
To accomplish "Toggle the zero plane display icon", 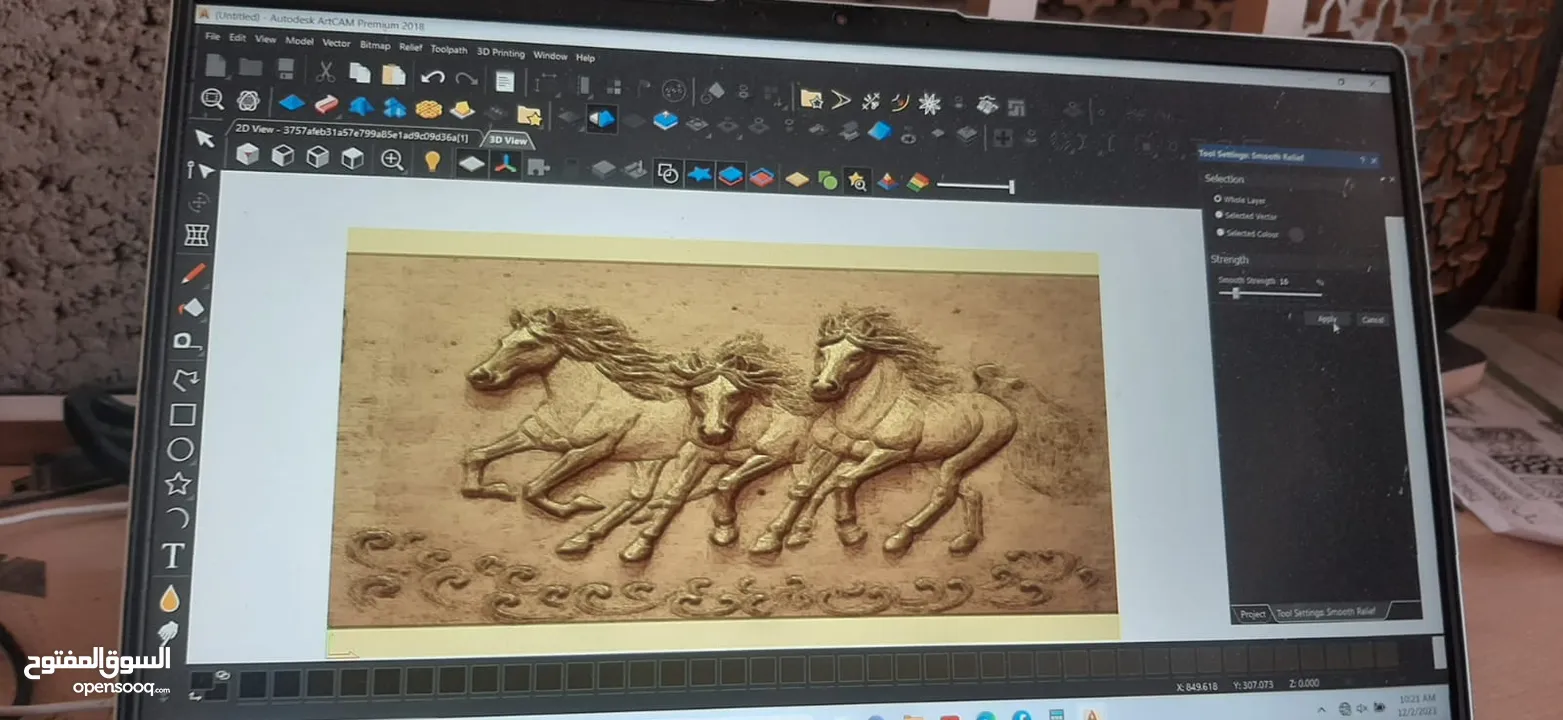I will 471,163.
